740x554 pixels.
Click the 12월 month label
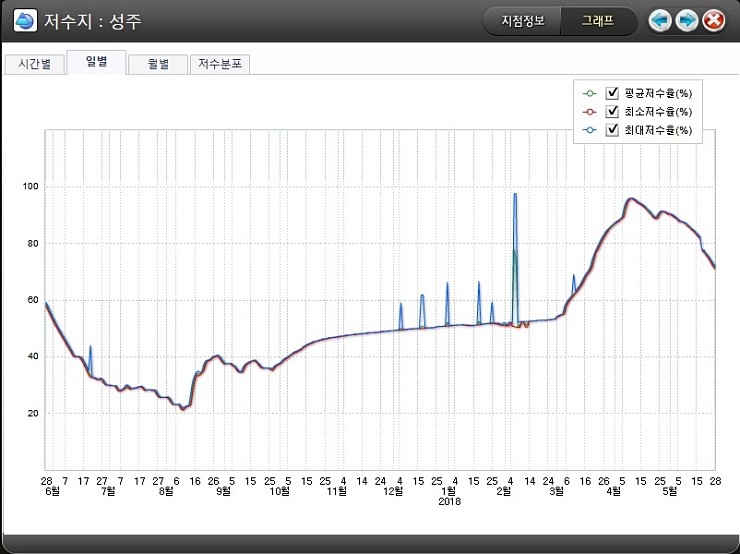pyautogui.click(x=393, y=491)
